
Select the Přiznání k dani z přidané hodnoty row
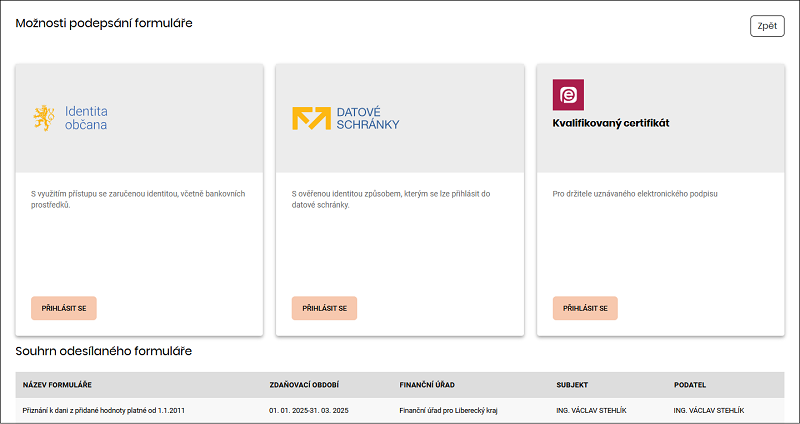[x=399, y=410]
